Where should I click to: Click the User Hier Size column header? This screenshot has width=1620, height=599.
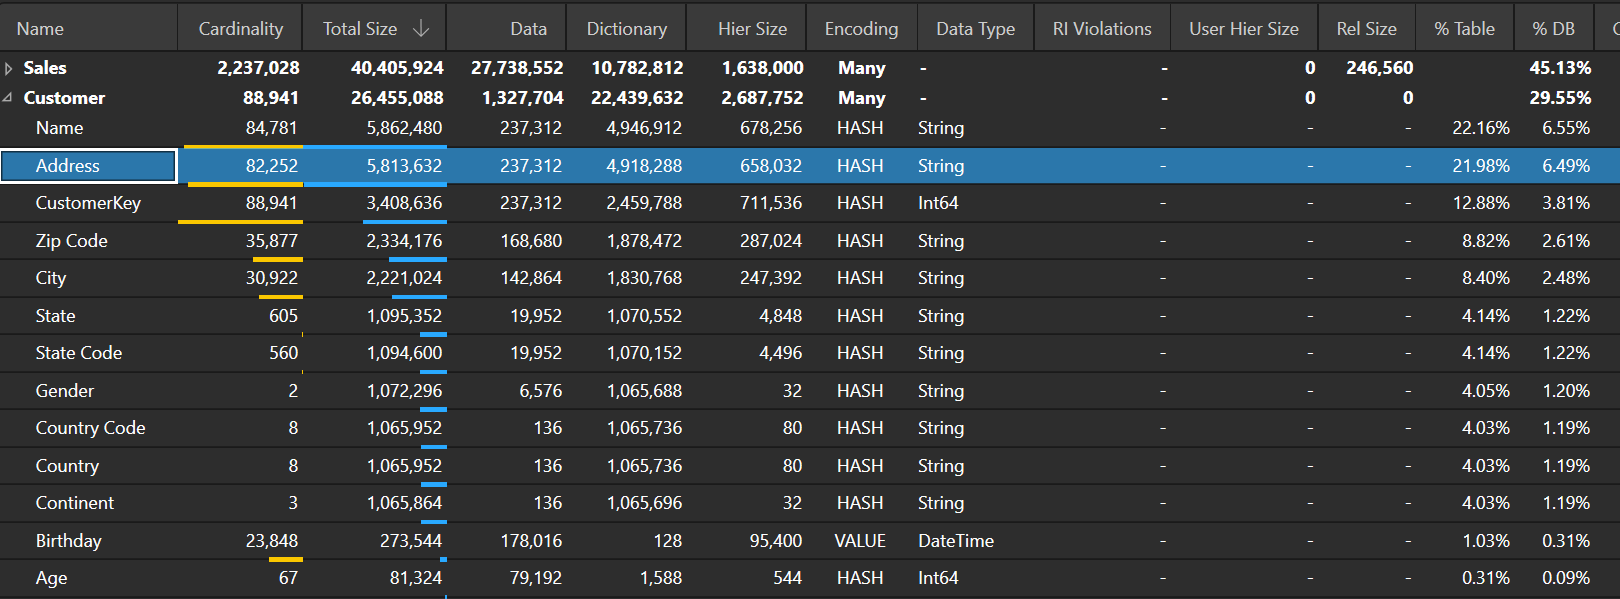(1243, 29)
